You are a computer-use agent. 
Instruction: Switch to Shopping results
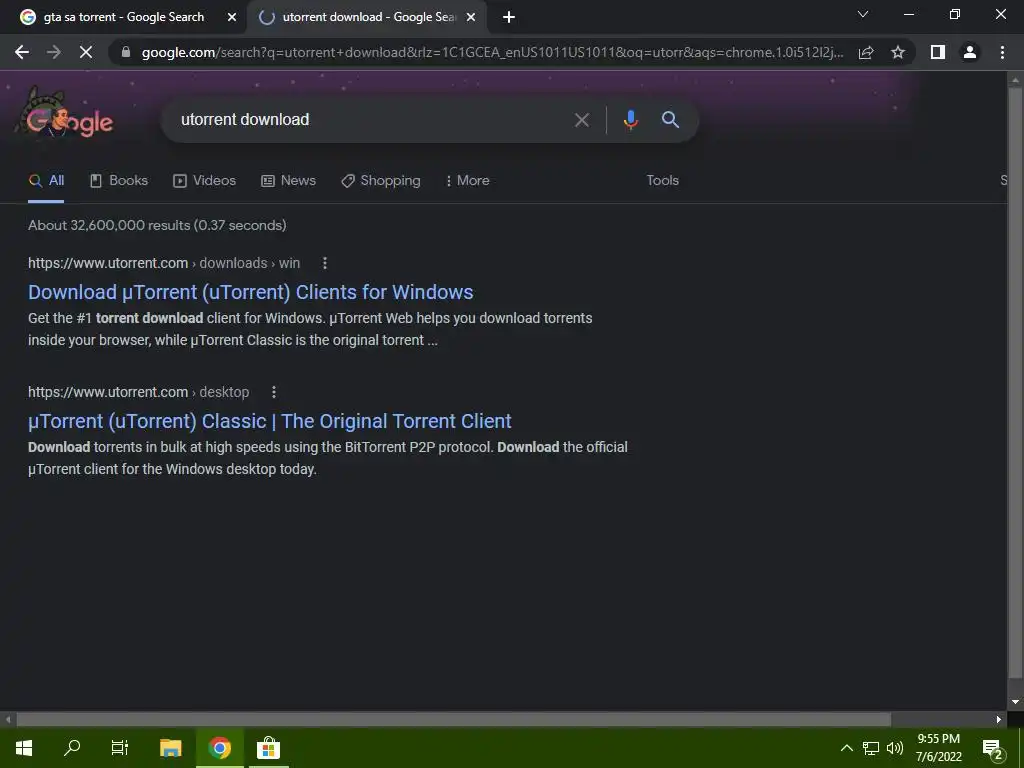(x=381, y=181)
